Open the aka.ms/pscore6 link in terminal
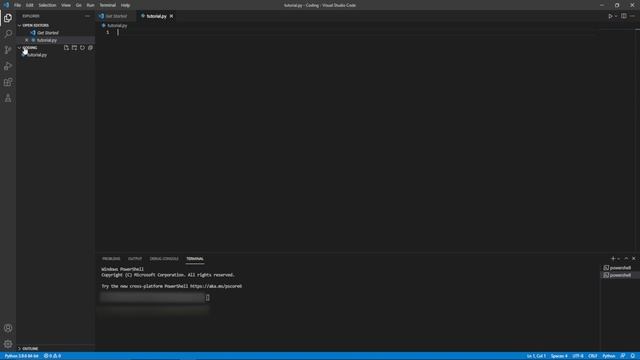 216,286
